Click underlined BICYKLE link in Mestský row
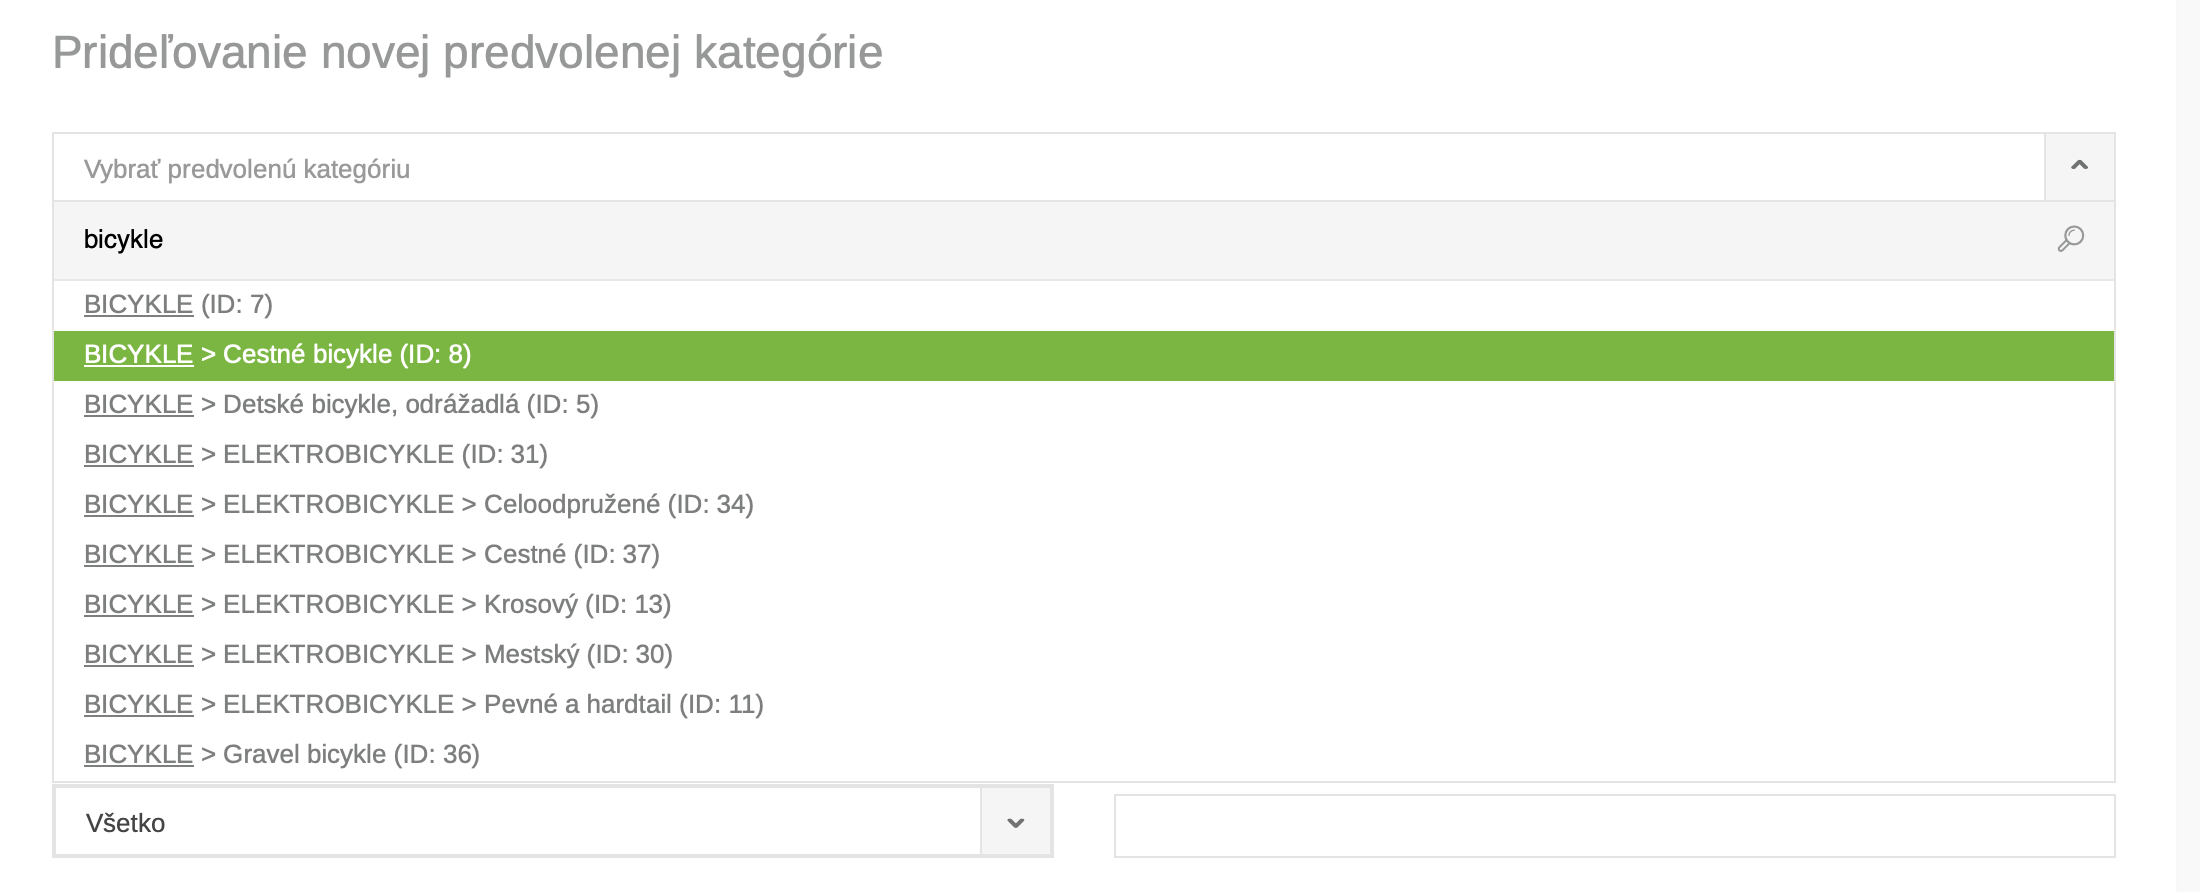Screen dimensions: 2200x892 click(138, 654)
